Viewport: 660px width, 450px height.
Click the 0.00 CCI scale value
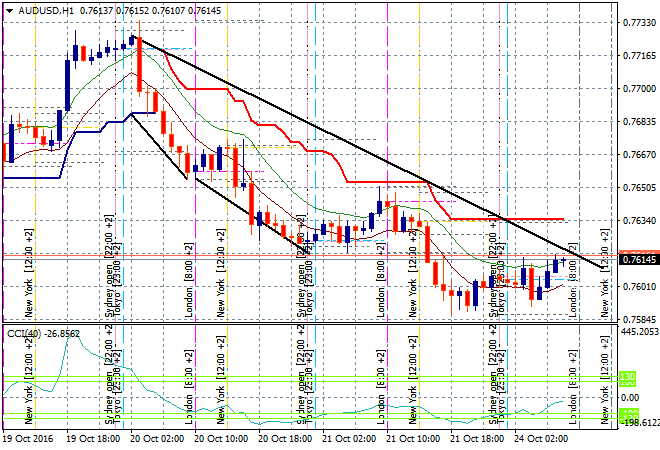[630, 398]
